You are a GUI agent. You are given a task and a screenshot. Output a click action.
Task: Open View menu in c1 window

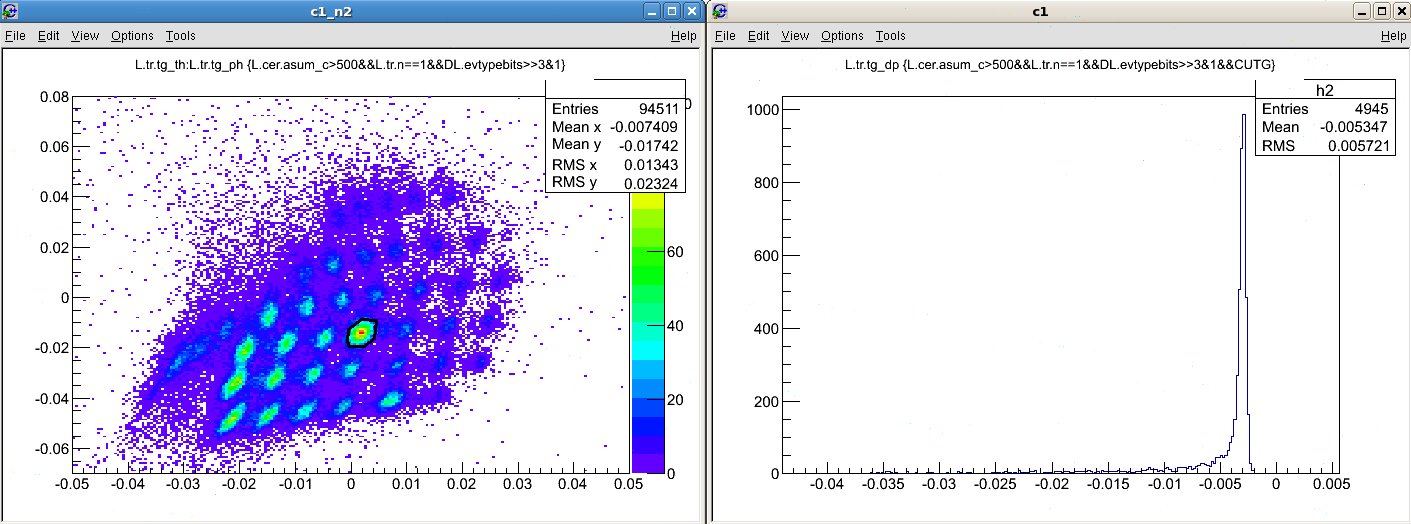(796, 35)
